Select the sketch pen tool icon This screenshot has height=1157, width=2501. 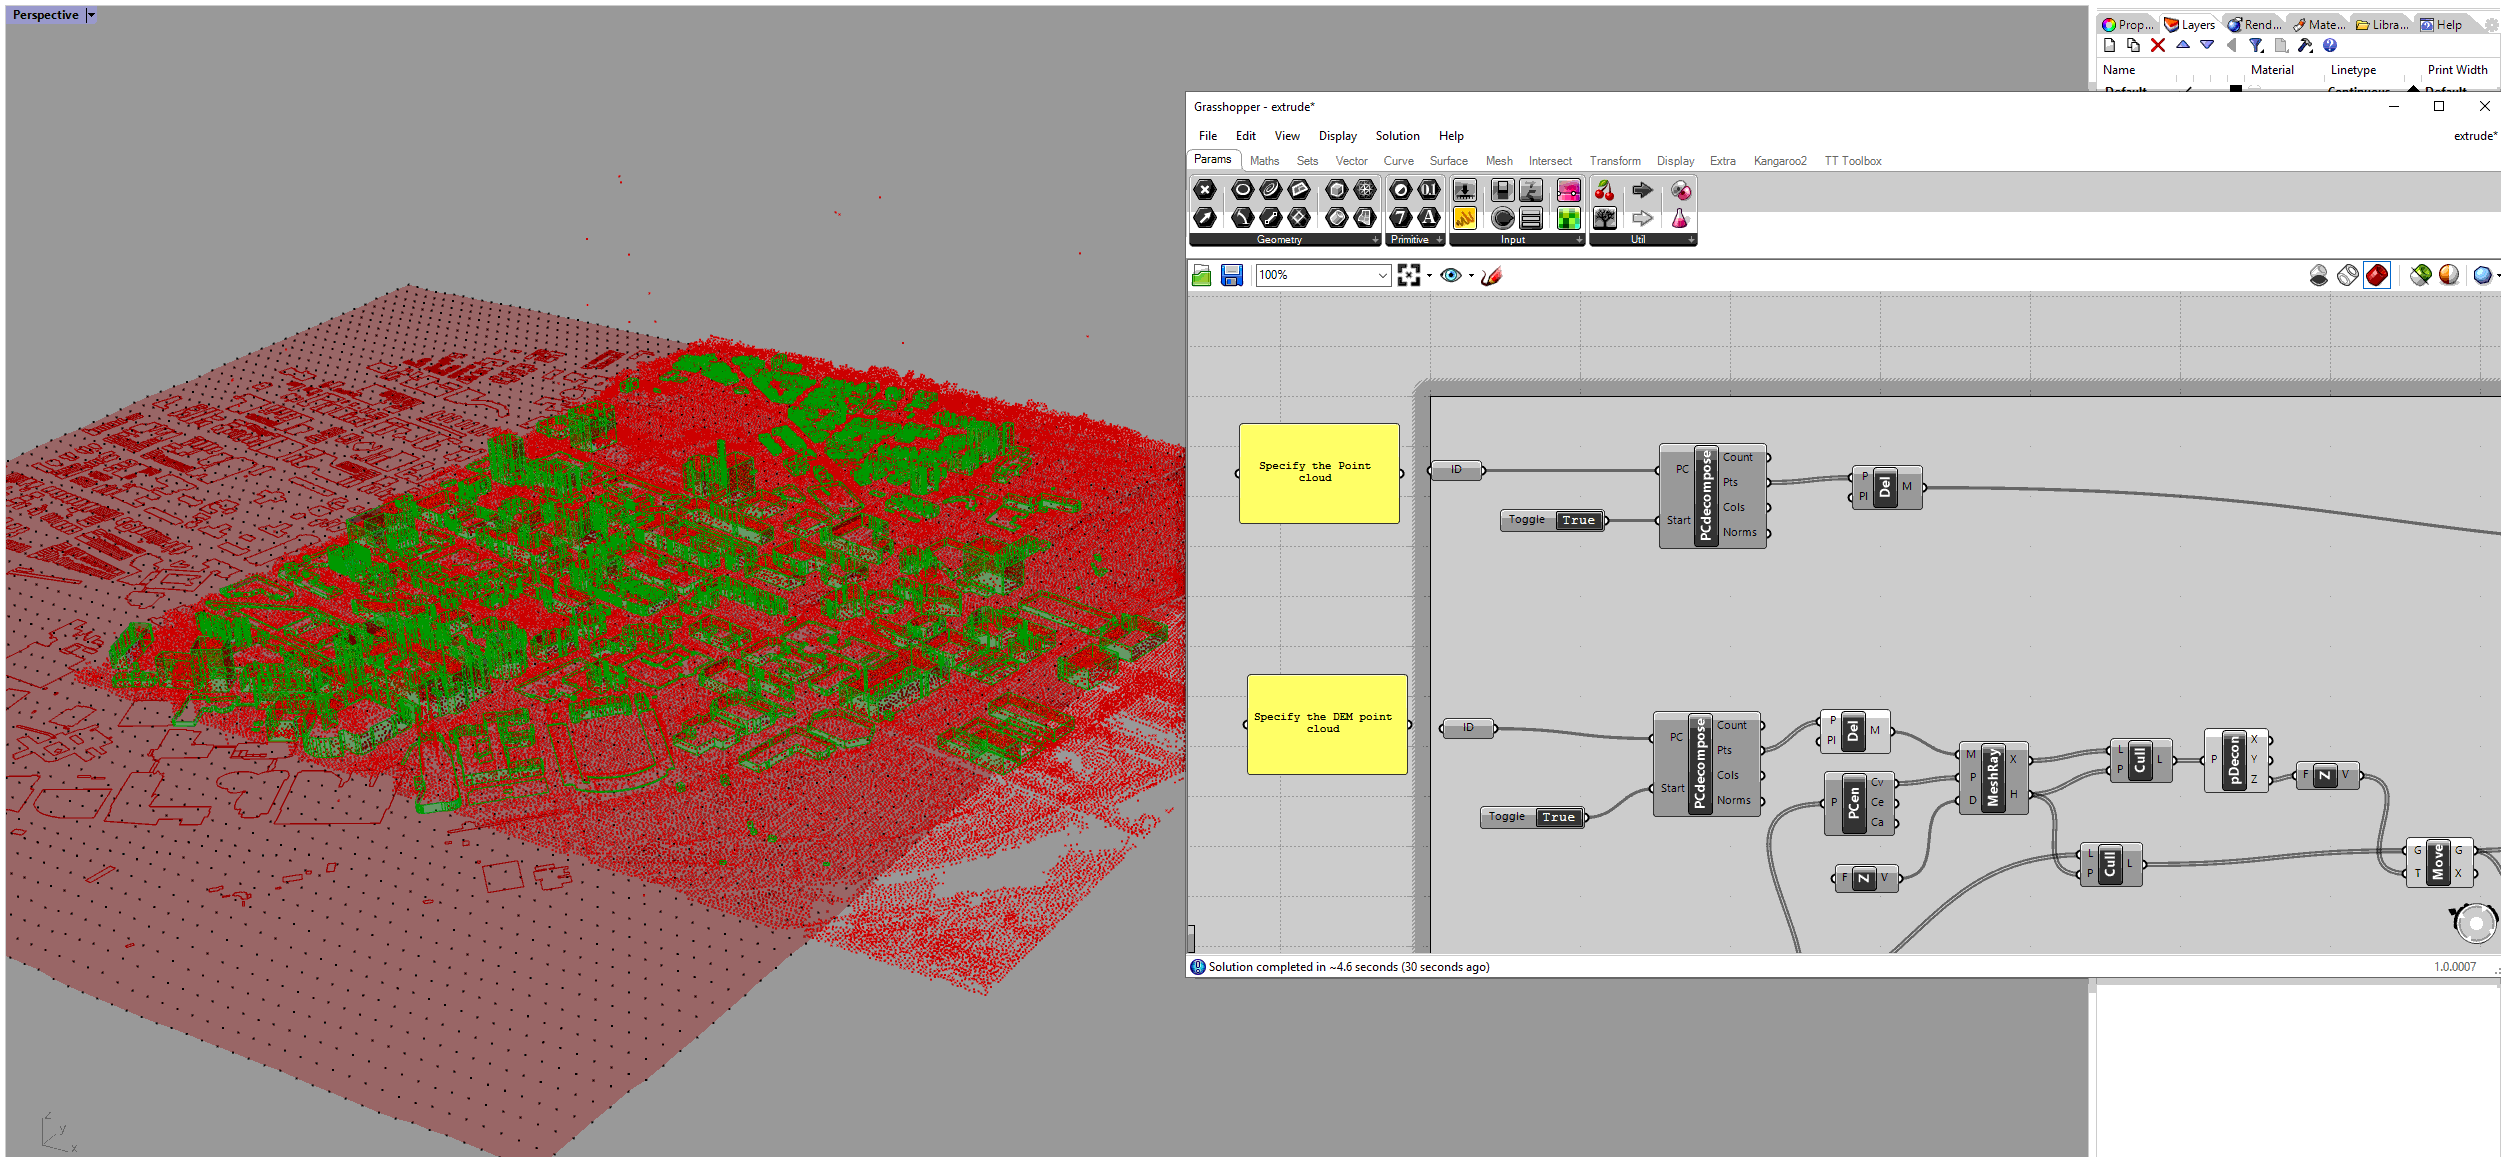click(x=1491, y=276)
